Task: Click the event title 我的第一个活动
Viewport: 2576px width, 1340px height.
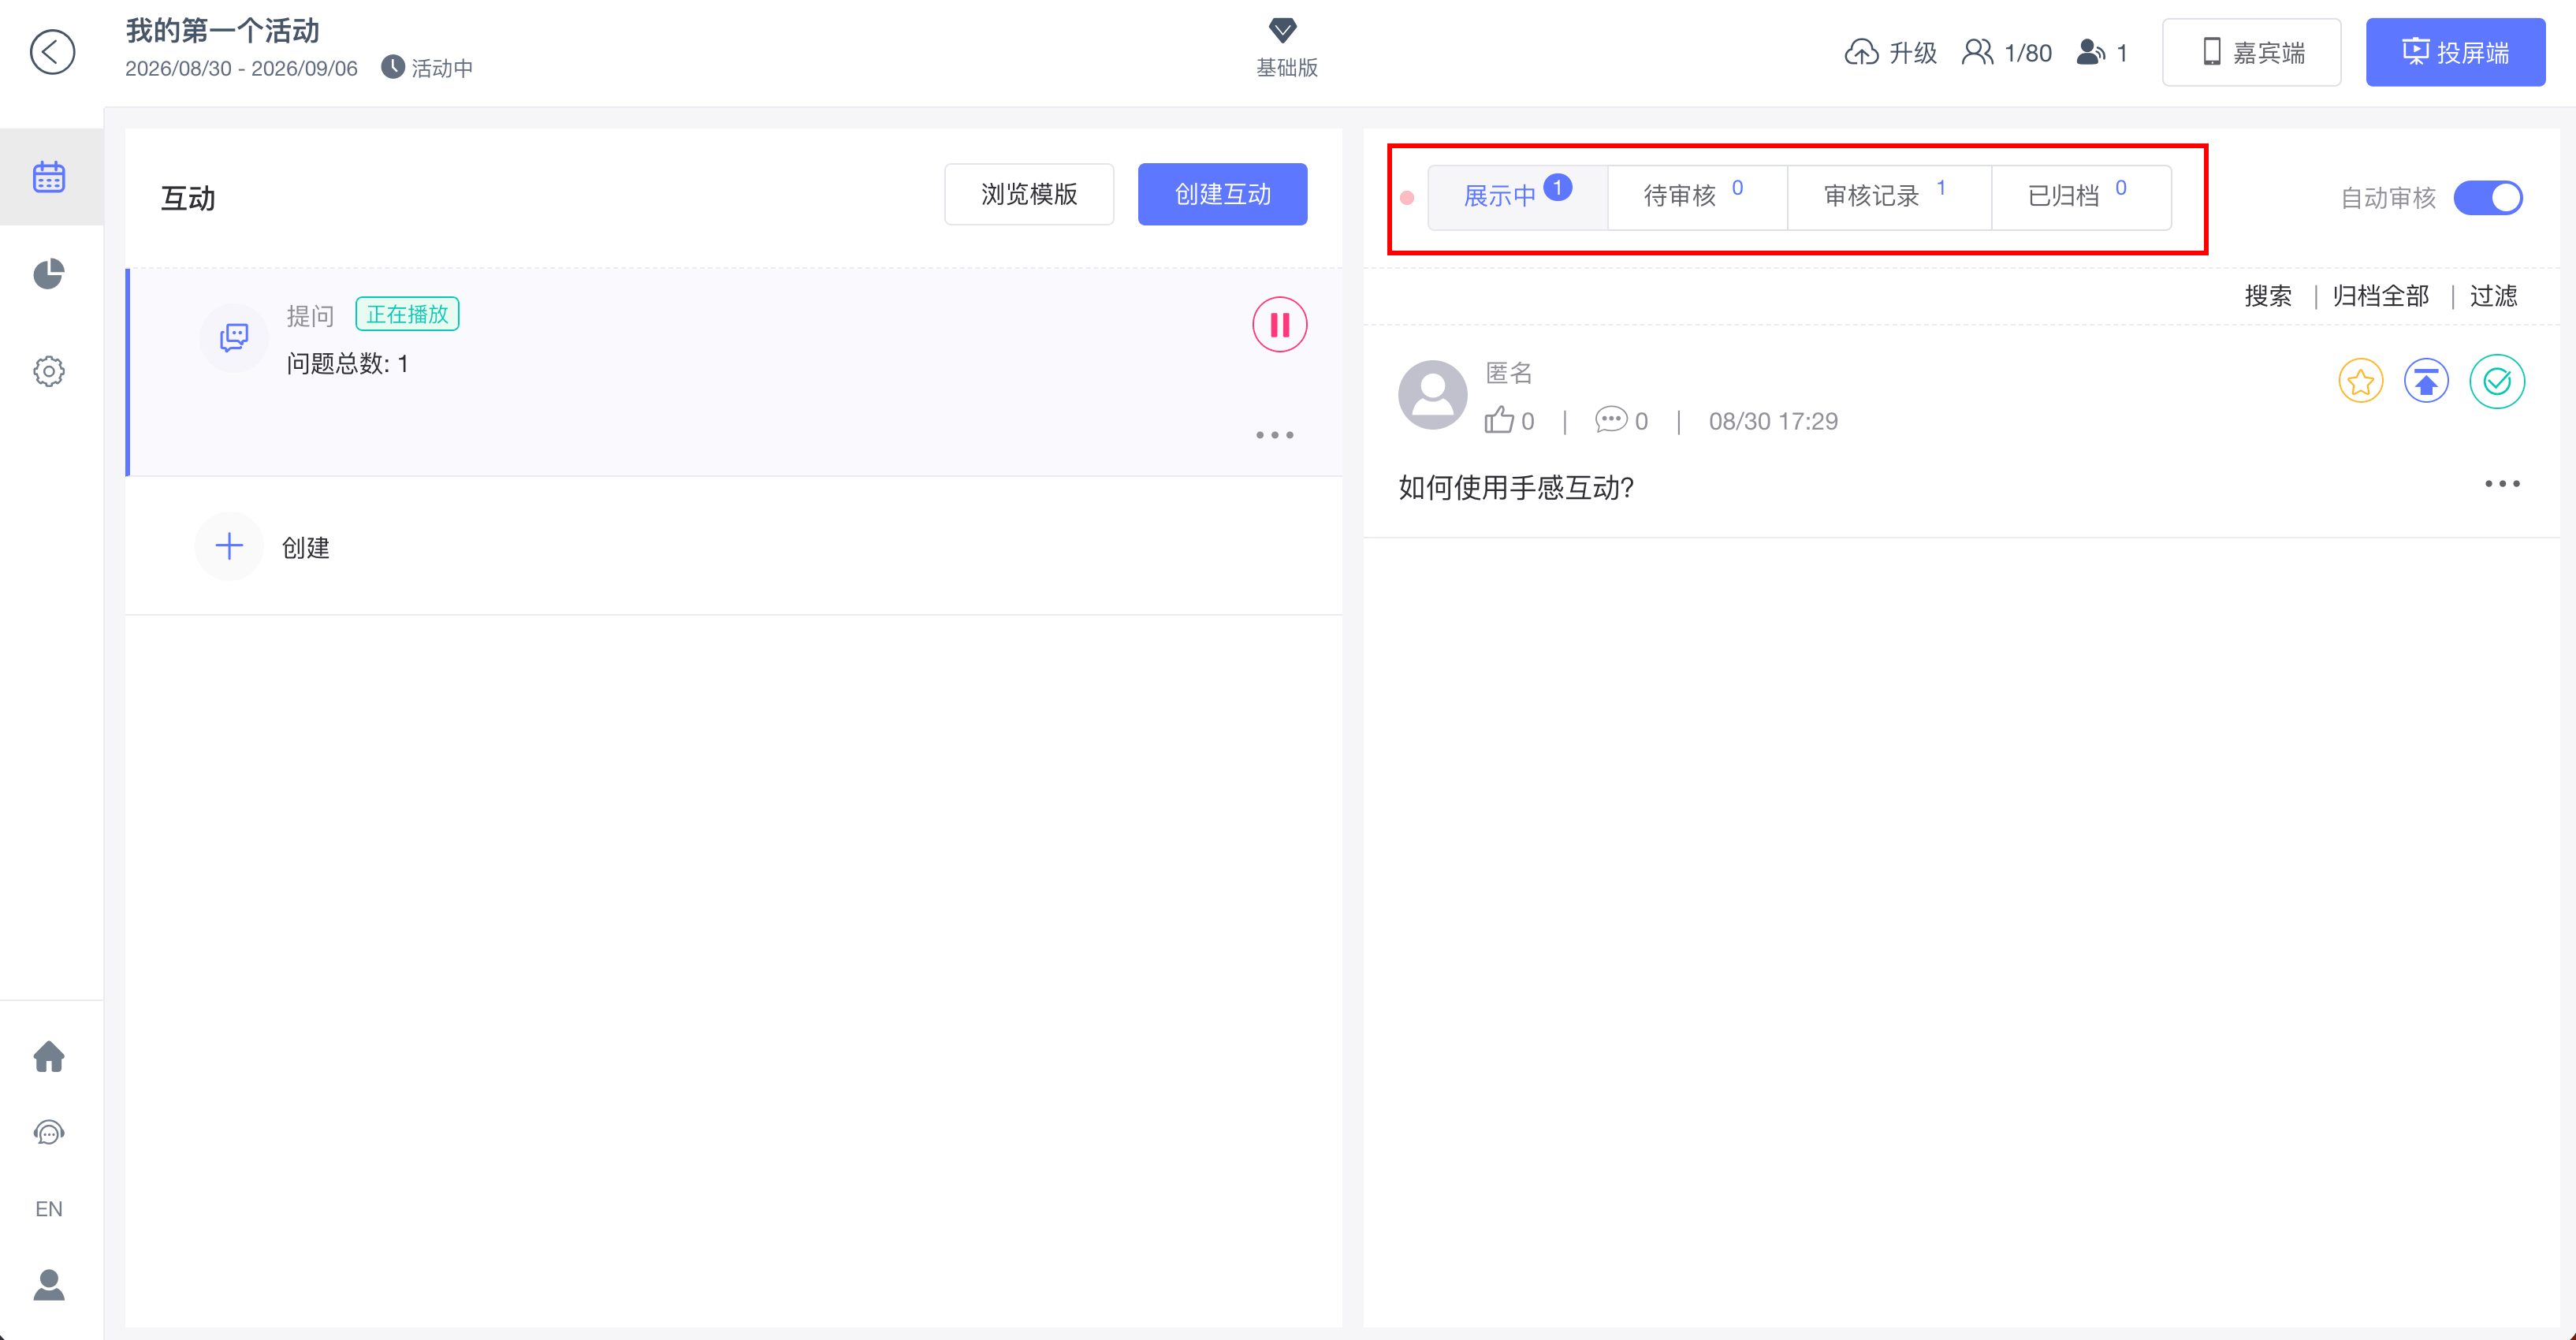Action: point(222,31)
